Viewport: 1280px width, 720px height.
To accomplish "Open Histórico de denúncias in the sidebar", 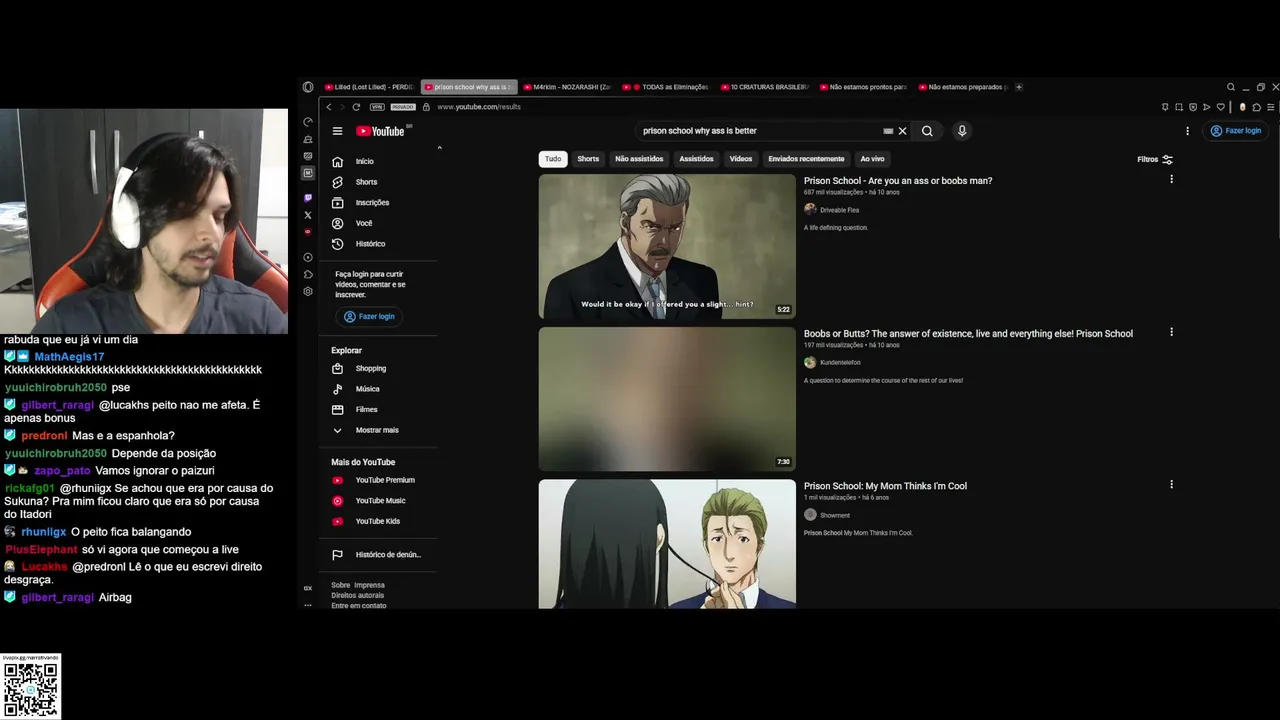I will 378,555.
